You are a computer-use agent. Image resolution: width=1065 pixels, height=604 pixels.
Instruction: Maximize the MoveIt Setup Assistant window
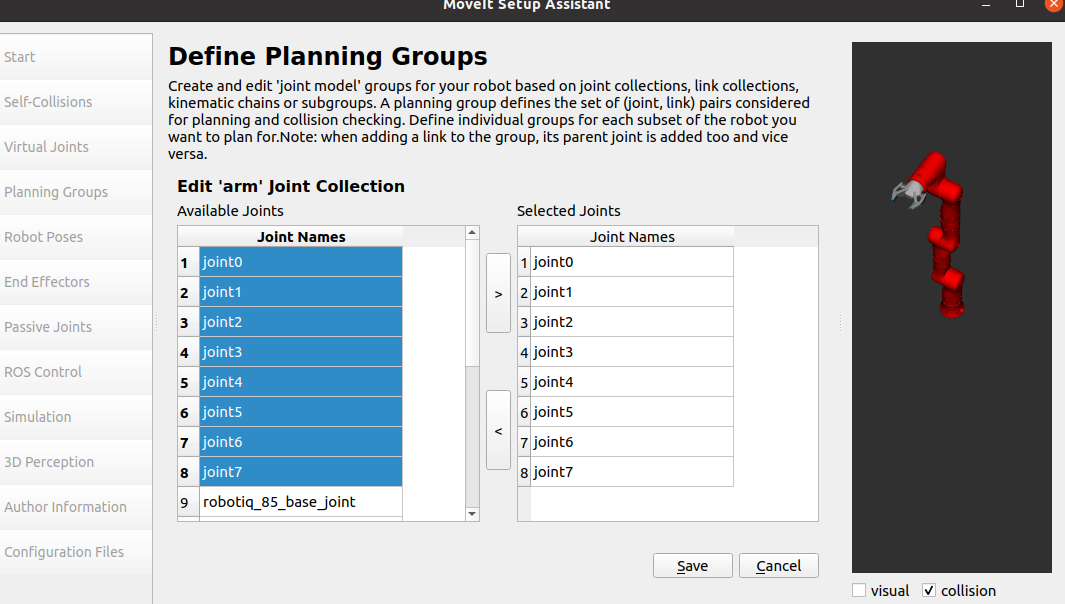click(x=1019, y=4)
